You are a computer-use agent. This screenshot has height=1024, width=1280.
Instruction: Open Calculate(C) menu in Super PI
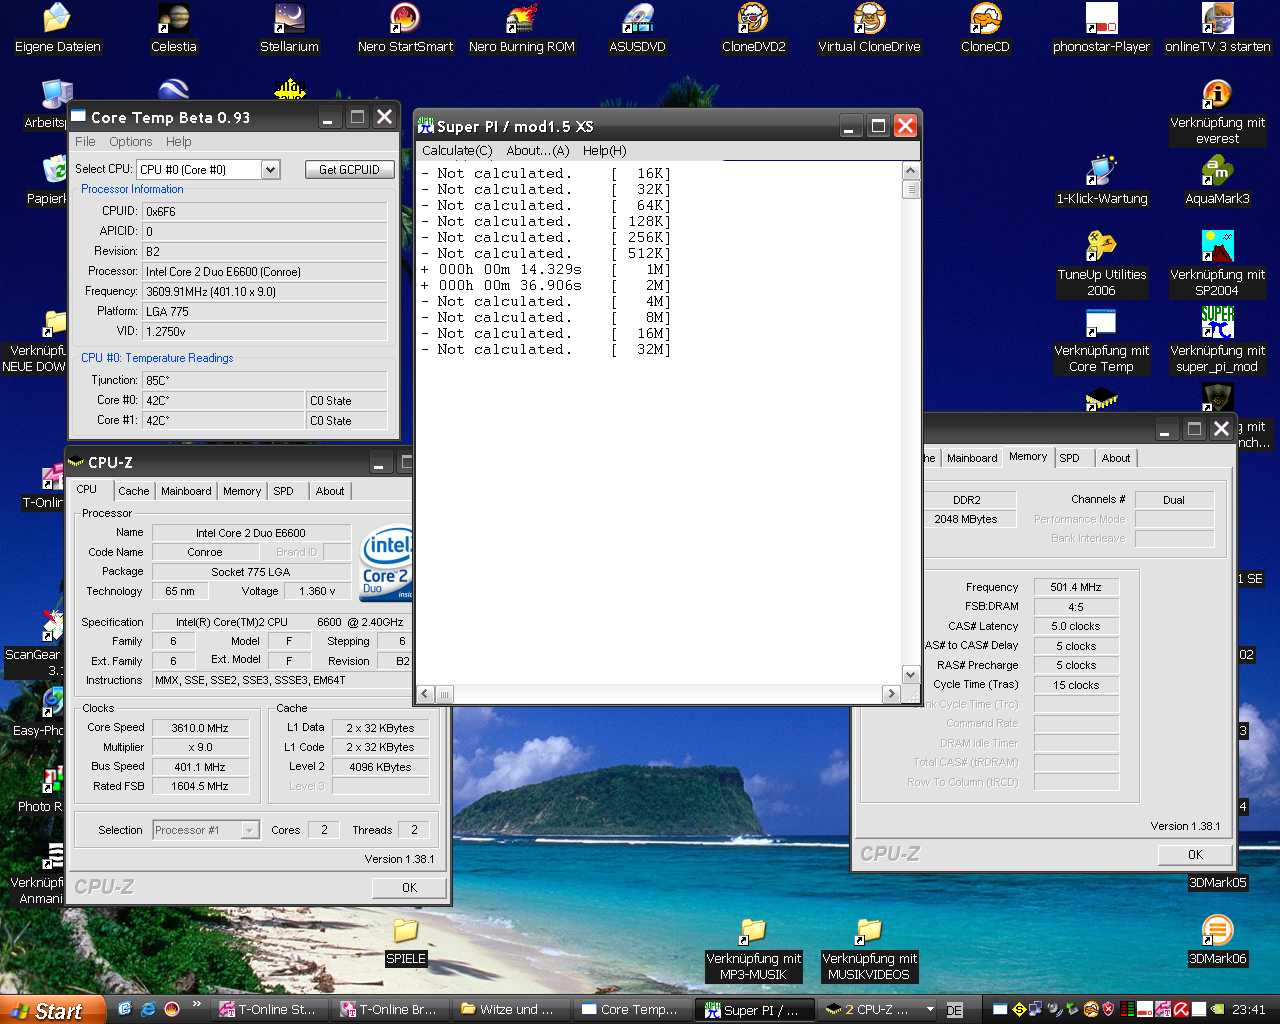point(457,151)
